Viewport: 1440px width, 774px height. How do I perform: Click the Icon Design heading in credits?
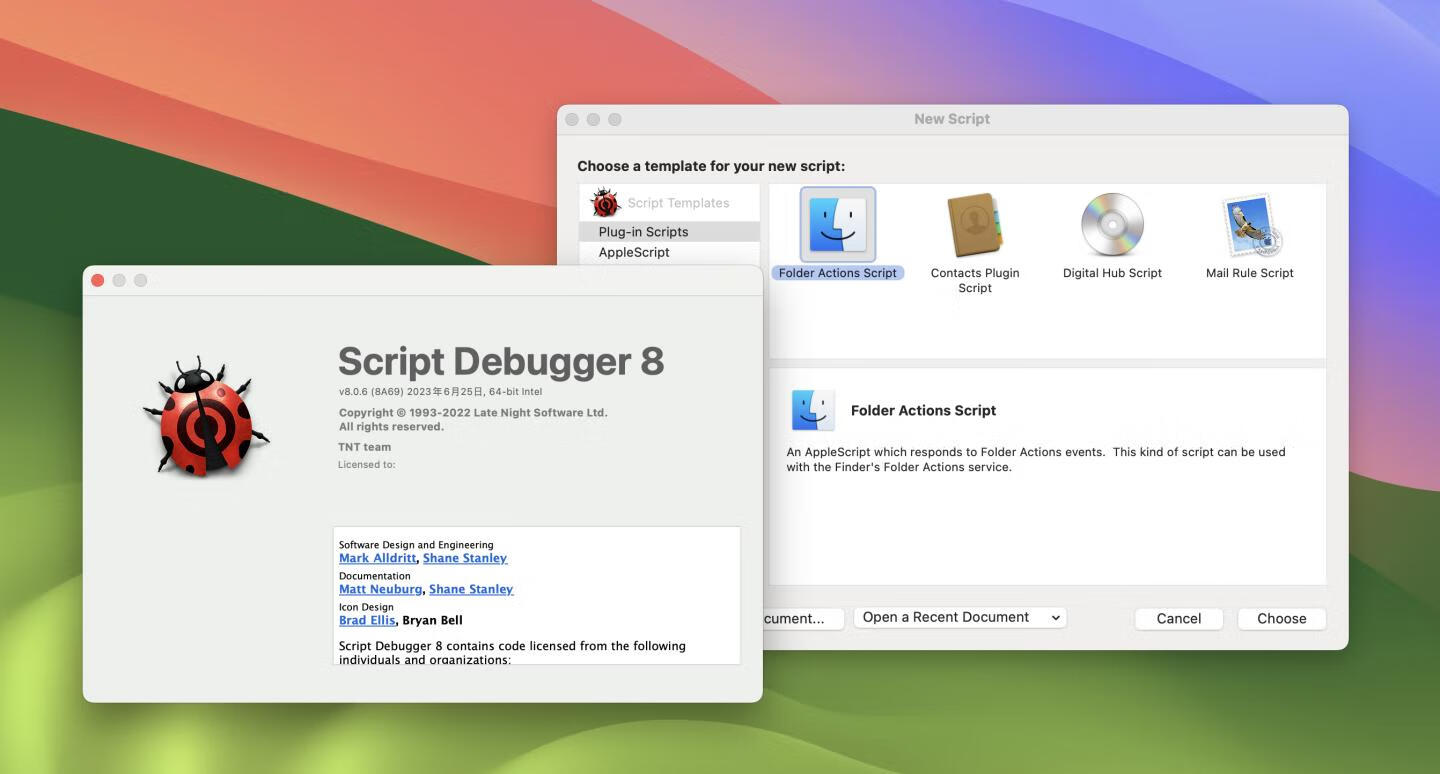tap(366, 607)
